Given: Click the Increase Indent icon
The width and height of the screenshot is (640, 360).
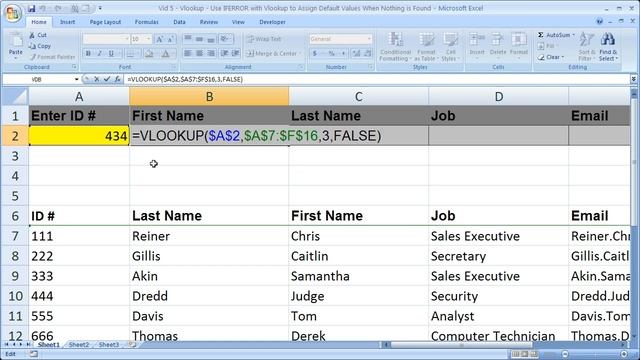Looking at the screenshot, I should point(236,53).
